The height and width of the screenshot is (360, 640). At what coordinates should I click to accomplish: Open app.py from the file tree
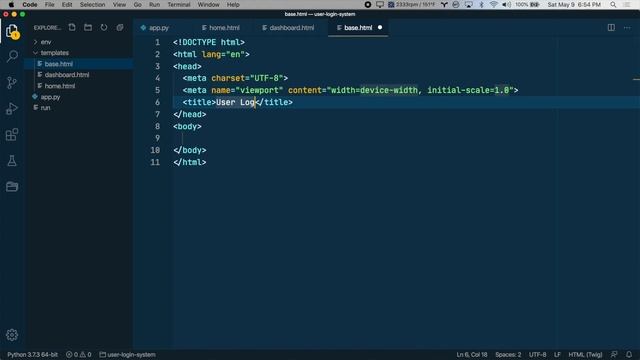click(50, 97)
